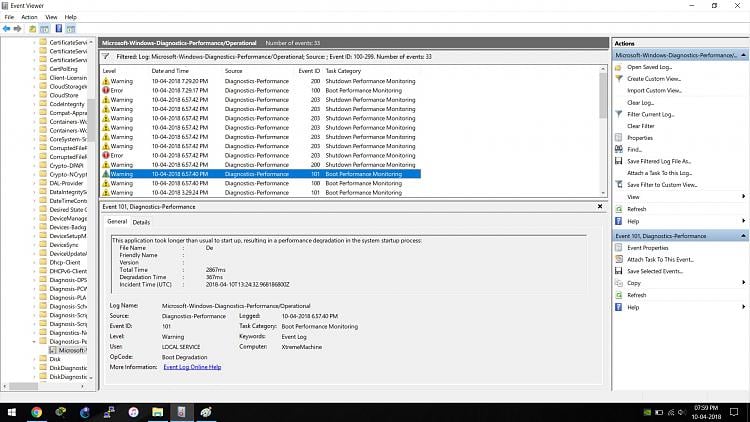This screenshot has width=750, height=422.
Task: Switch to the Details tab
Action: click(x=141, y=222)
